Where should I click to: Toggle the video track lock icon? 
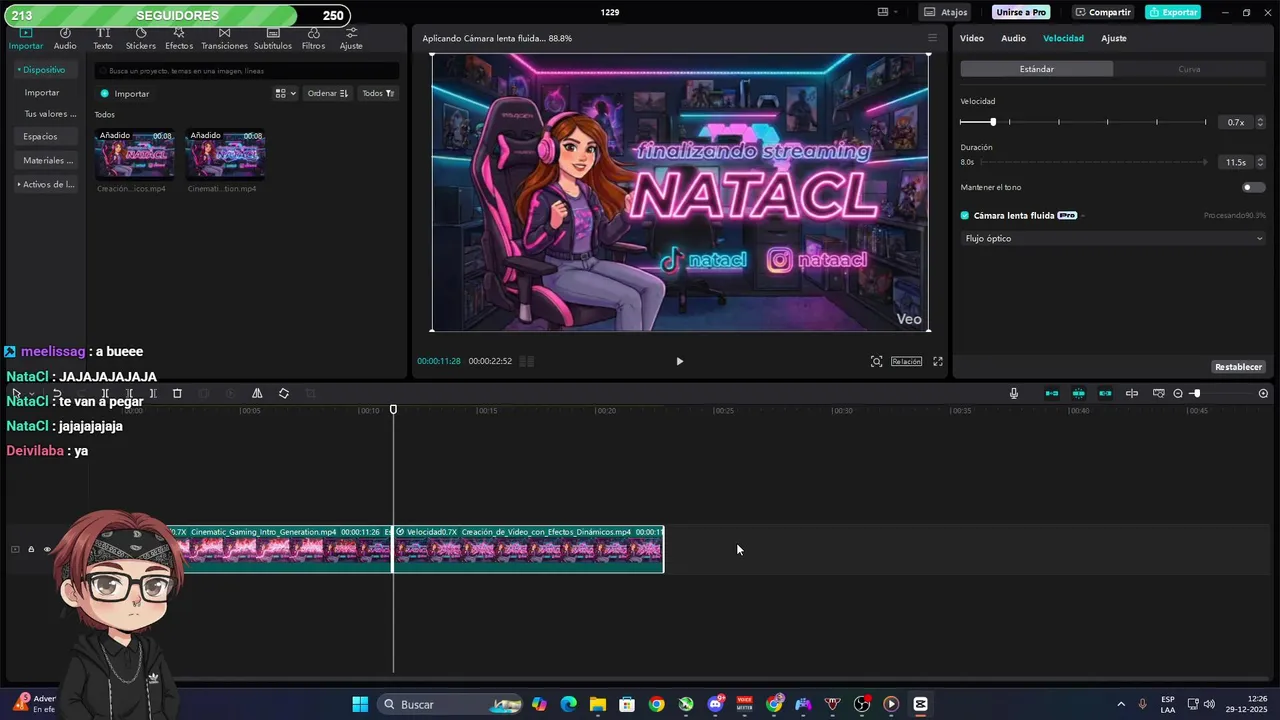pyautogui.click(x=31, y=549)
